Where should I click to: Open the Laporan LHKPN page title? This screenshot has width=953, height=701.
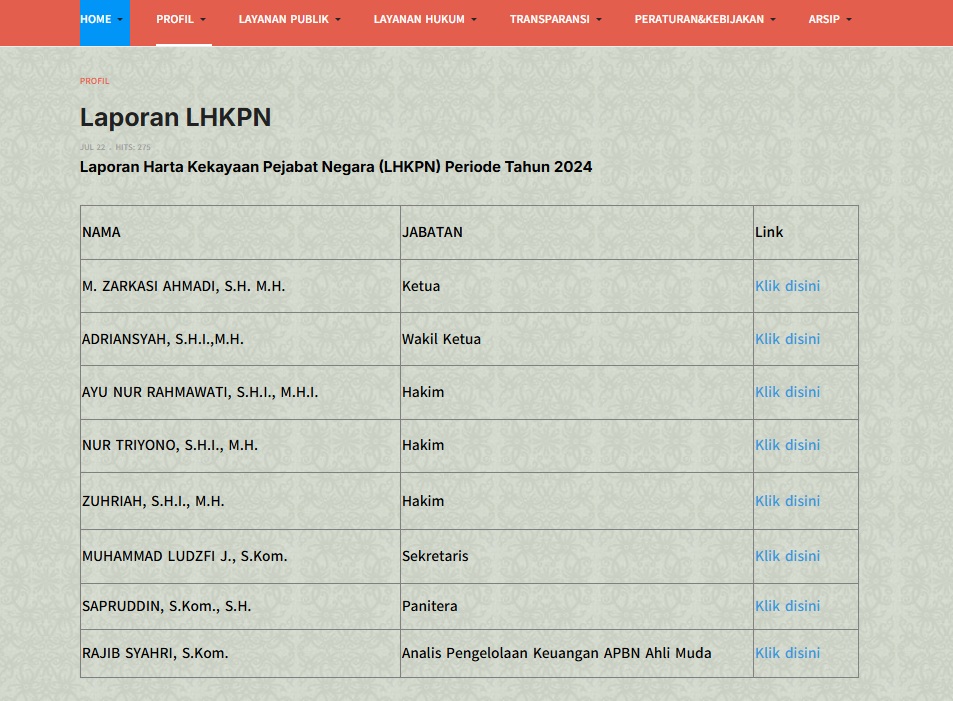tap(175, 117)
